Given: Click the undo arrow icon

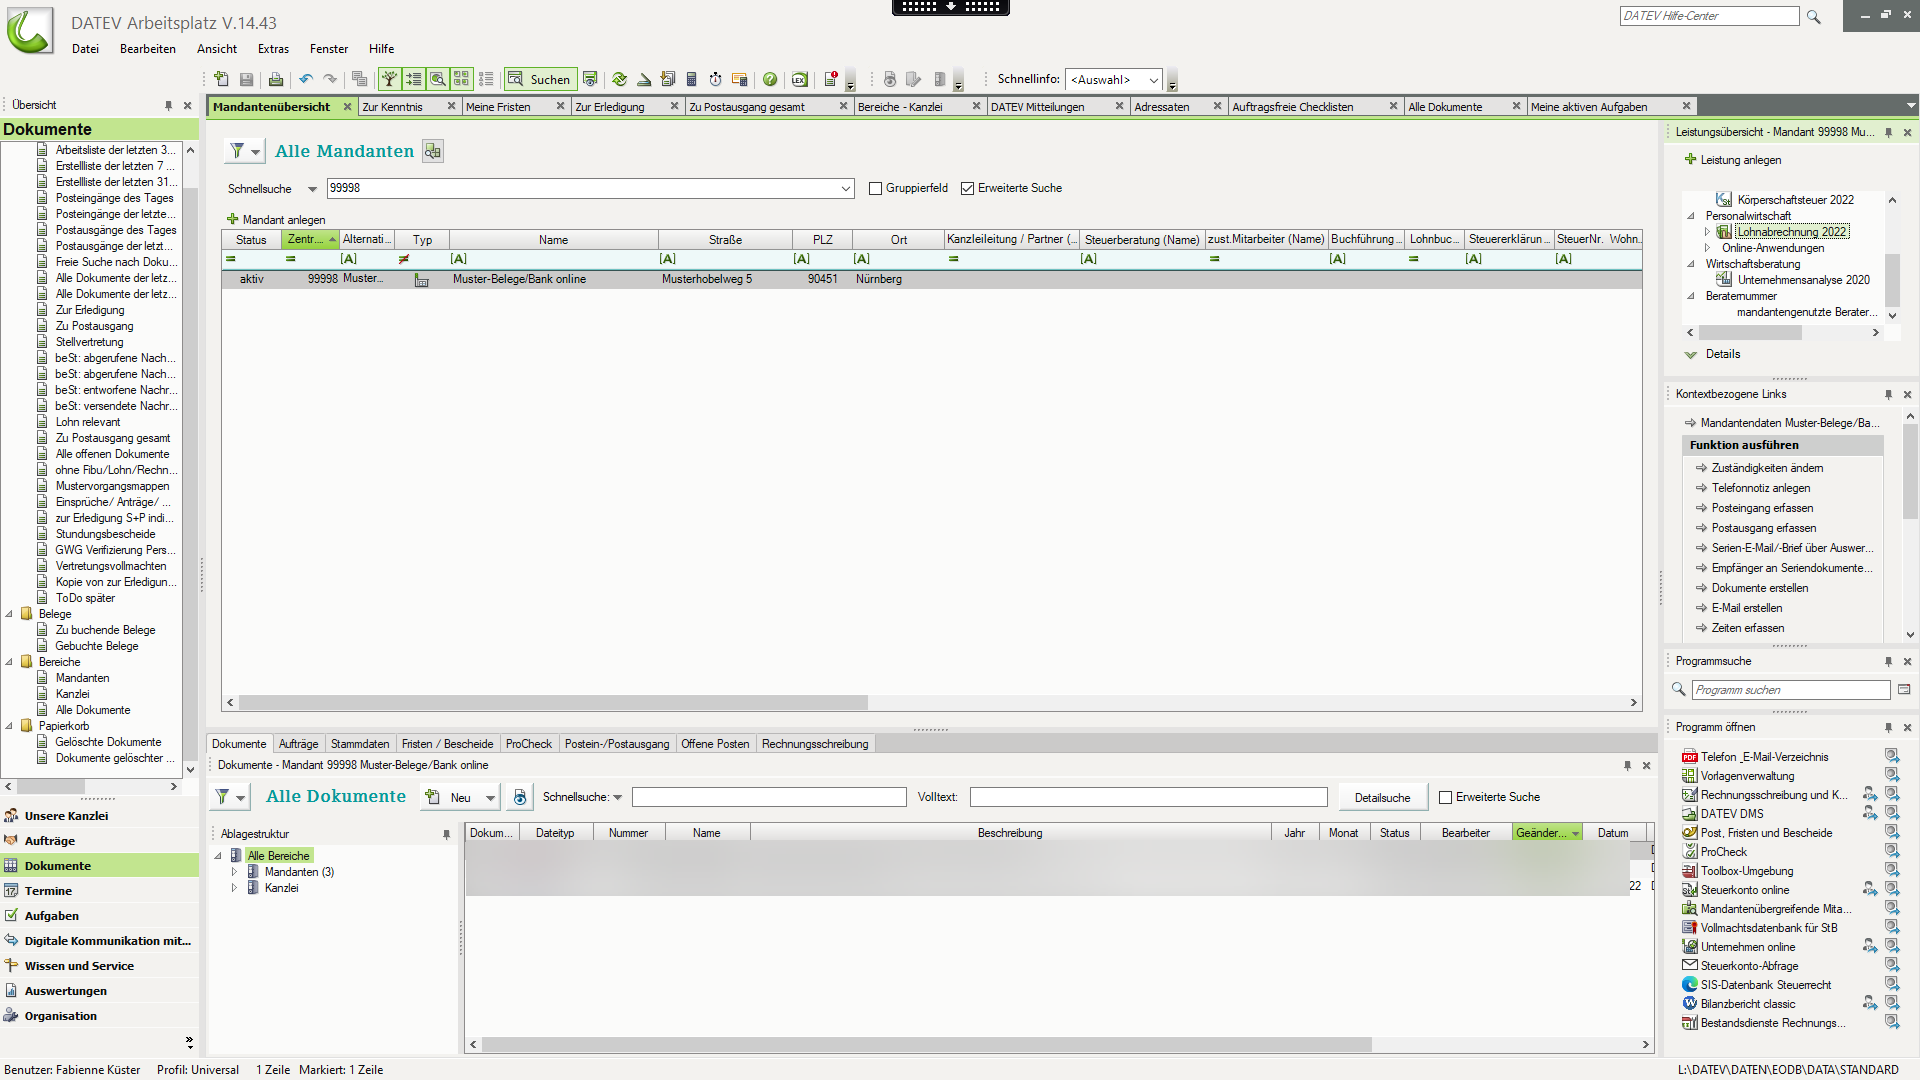Looking at the screenshot, I should [x=306, y=79].
